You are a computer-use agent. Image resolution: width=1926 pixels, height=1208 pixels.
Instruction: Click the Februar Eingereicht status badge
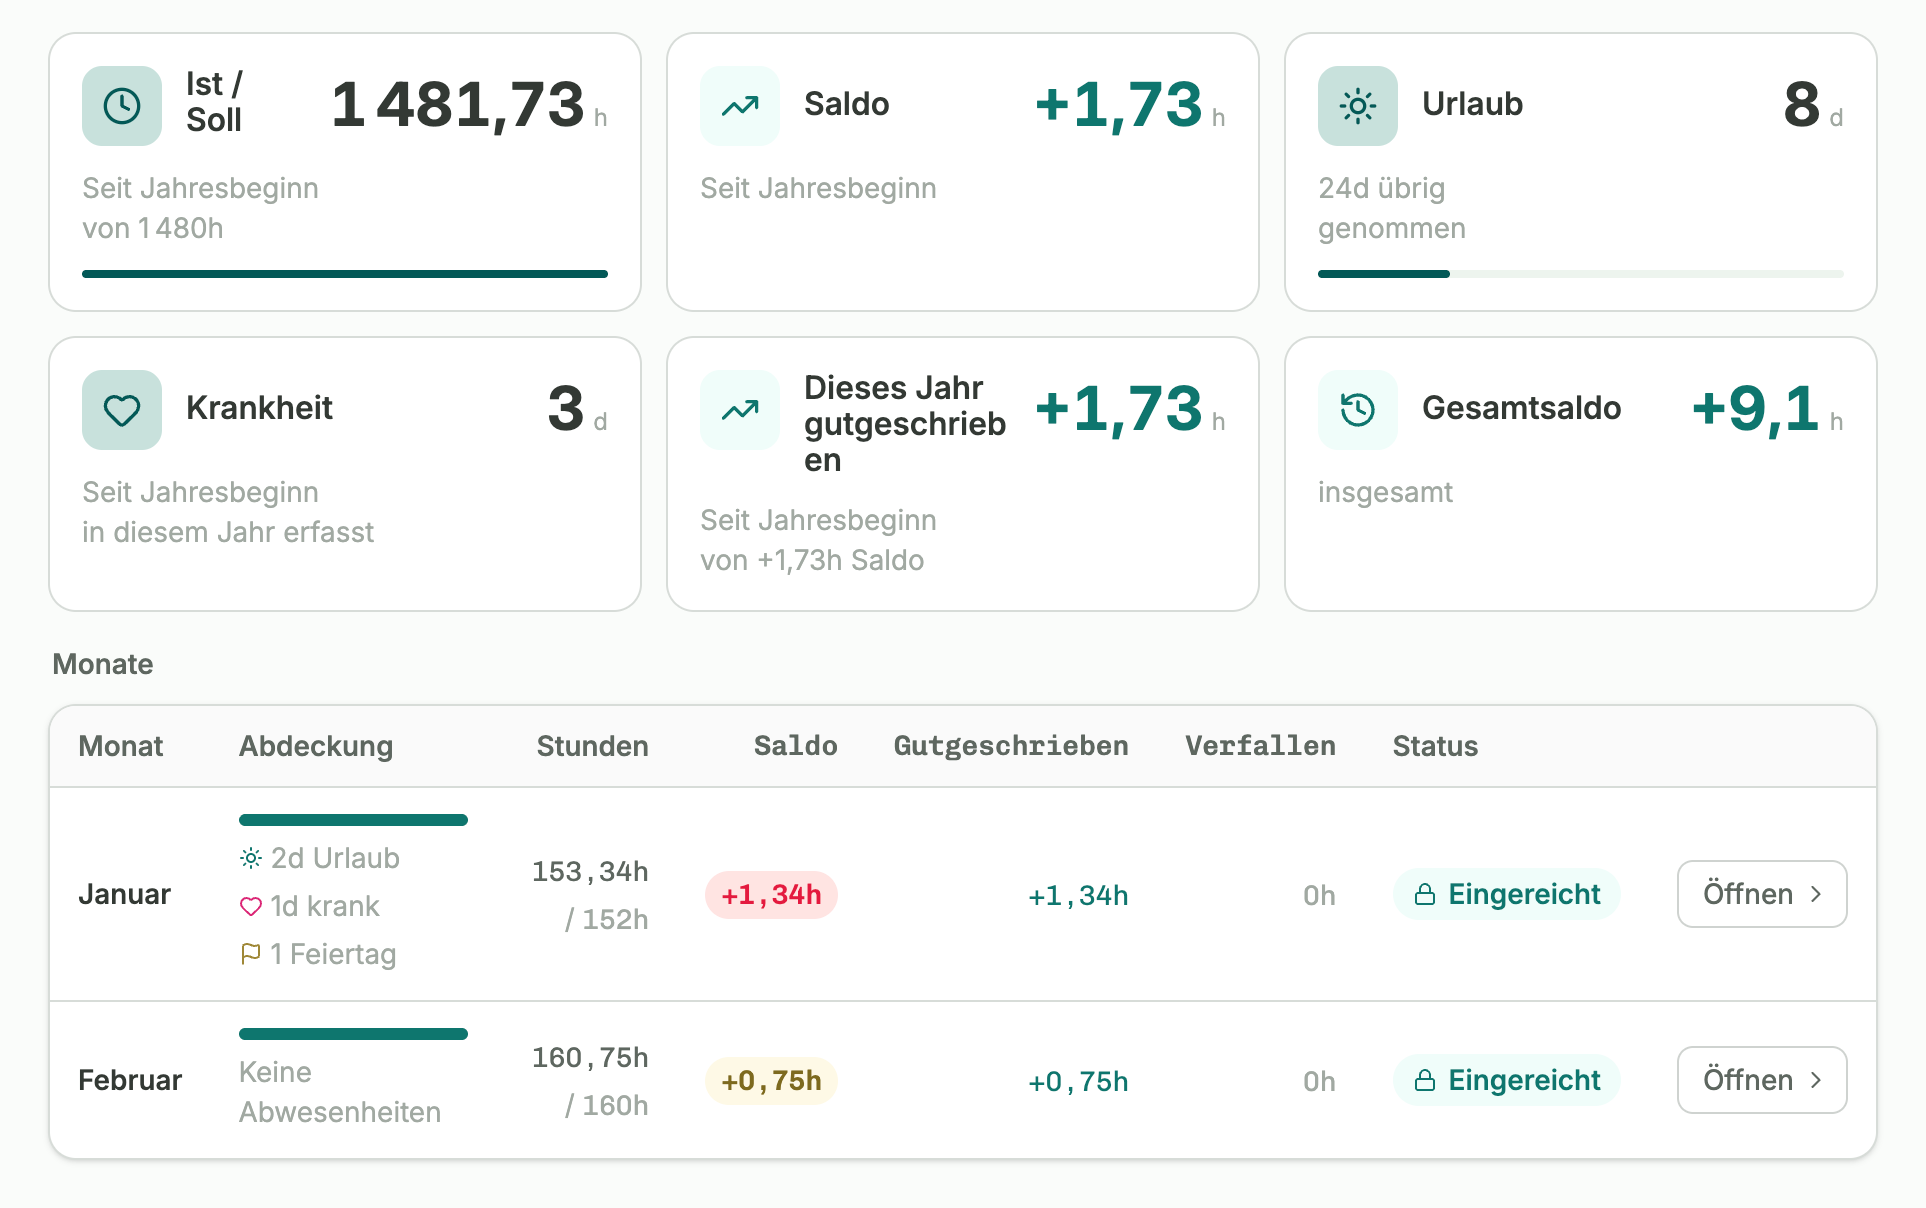1507,1080
